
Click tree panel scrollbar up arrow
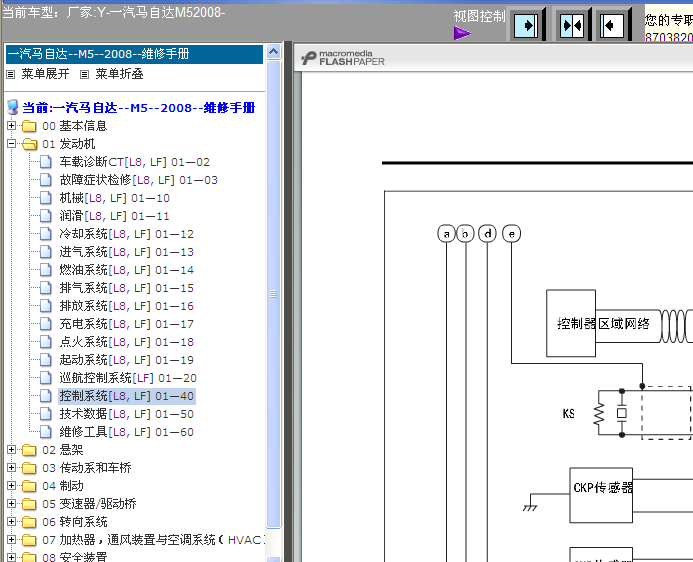(274, 52)
